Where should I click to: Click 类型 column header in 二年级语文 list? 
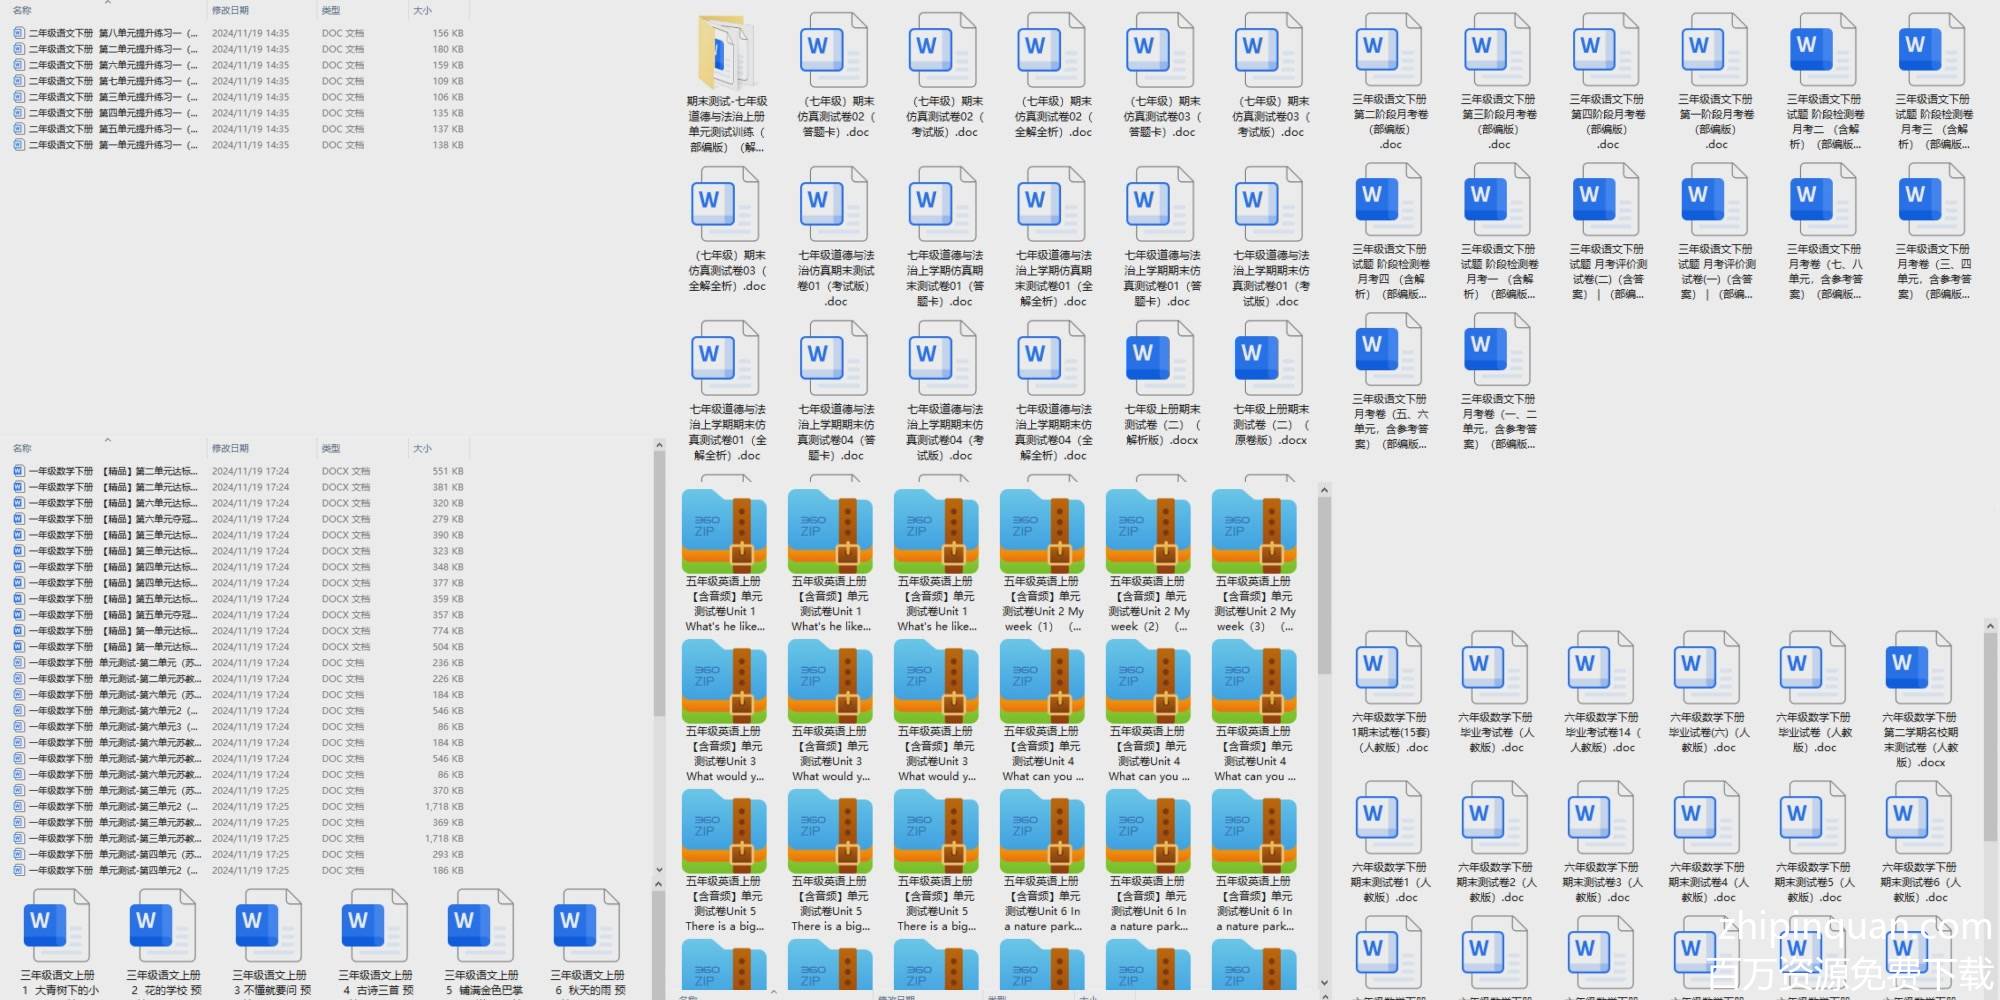pyautogui.click(x=331, y=10)
